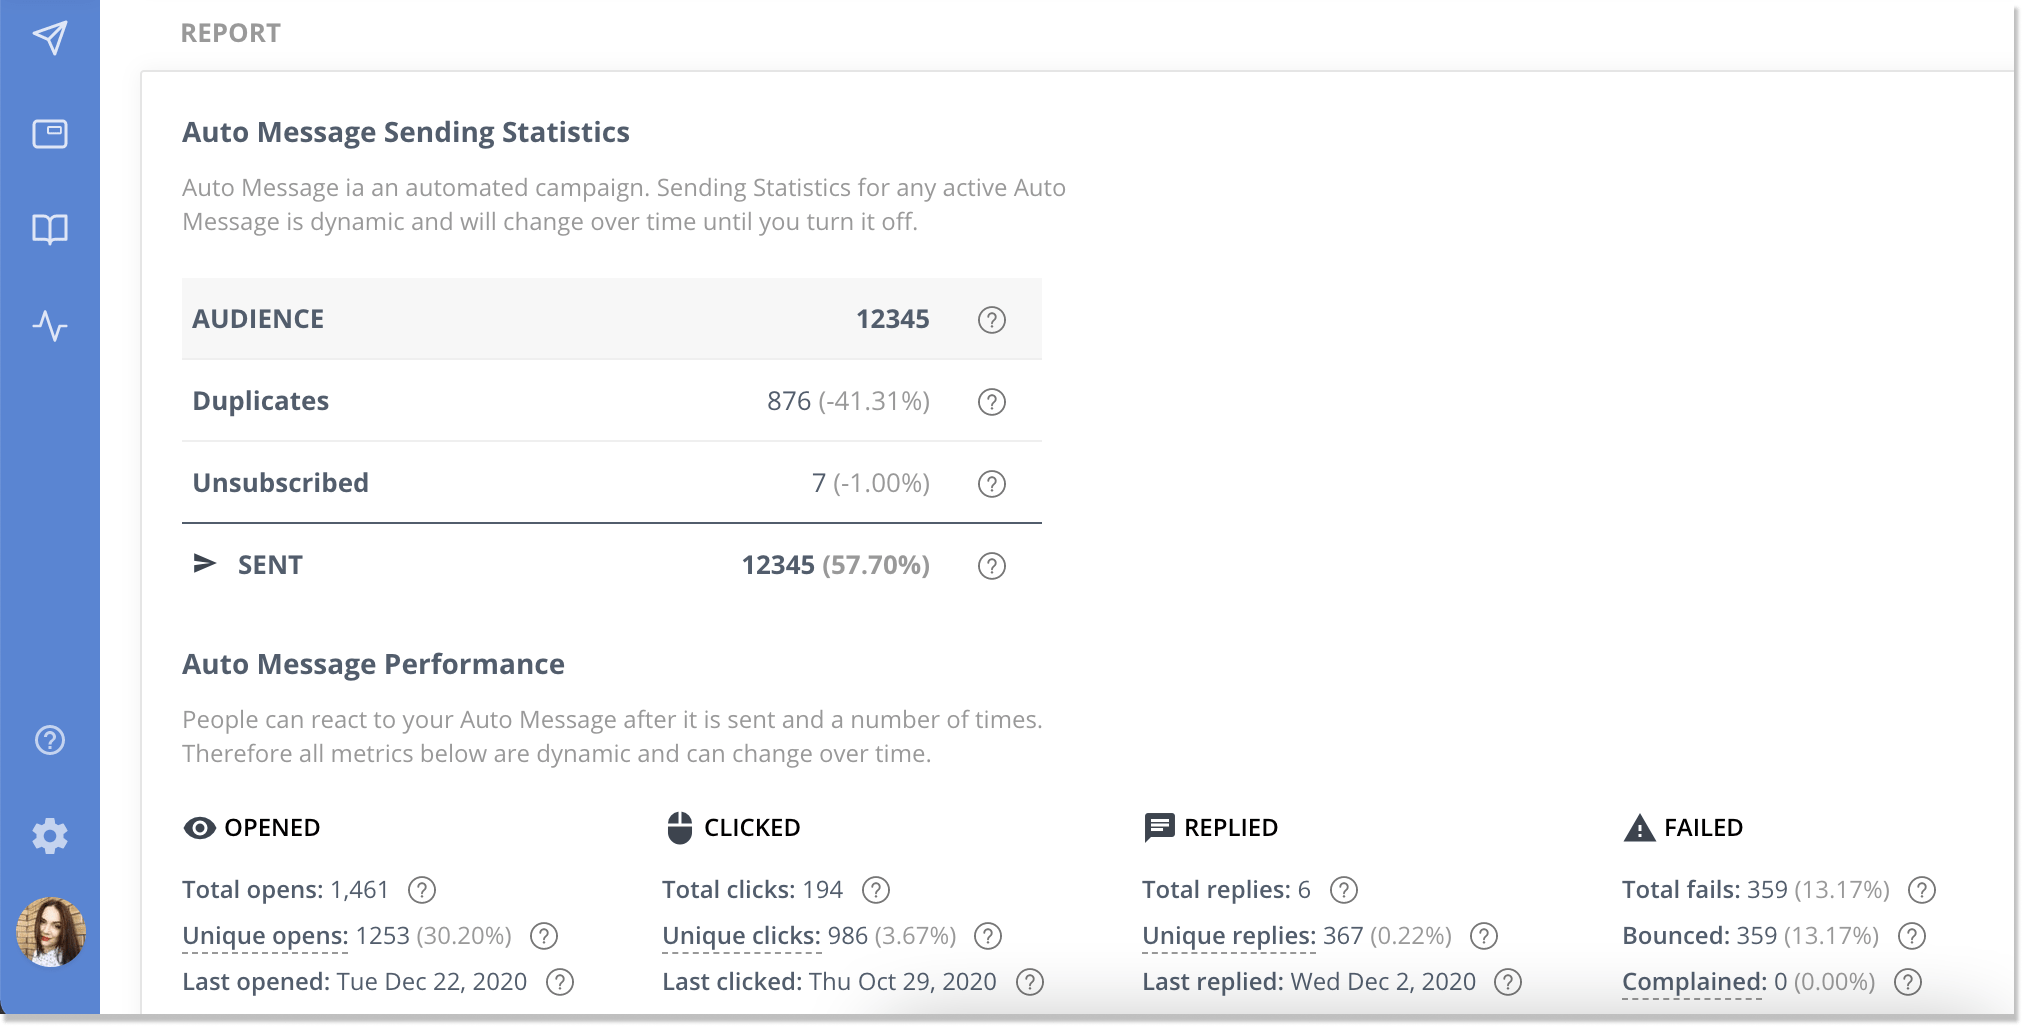Click the help icon in Unsubscribed row

[991, 484]
